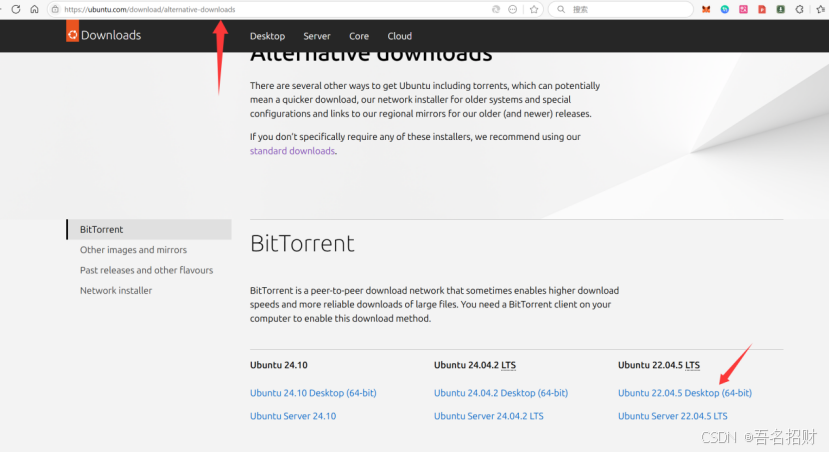This screenshot has height=453, width=829.
Task: Select BitTorrent in the side navigation
Action: click(x=149, y=229)
